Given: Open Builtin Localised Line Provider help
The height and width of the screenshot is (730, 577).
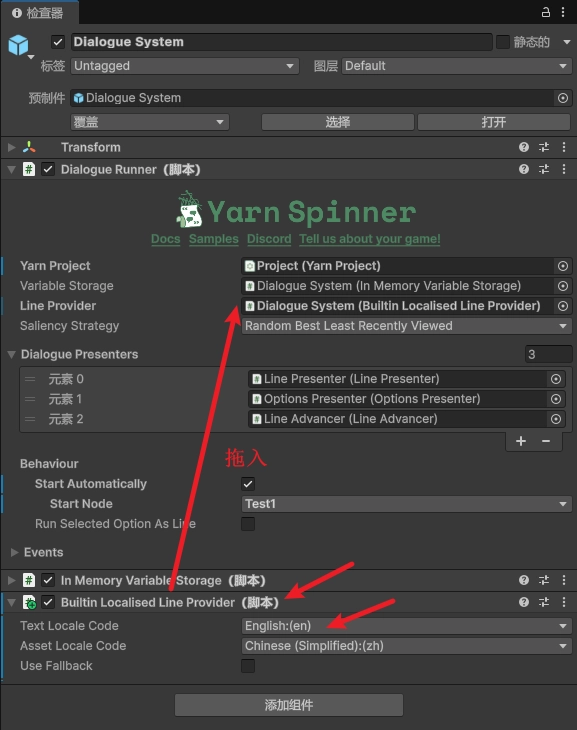Looking at the screenshot, I should [524, 602].
